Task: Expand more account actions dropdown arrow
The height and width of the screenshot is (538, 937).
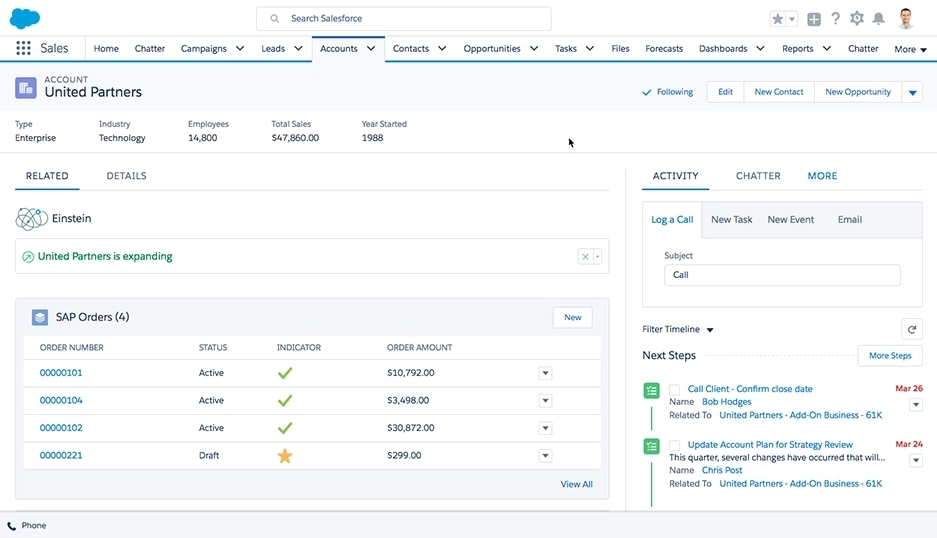Action: (912, 92)
